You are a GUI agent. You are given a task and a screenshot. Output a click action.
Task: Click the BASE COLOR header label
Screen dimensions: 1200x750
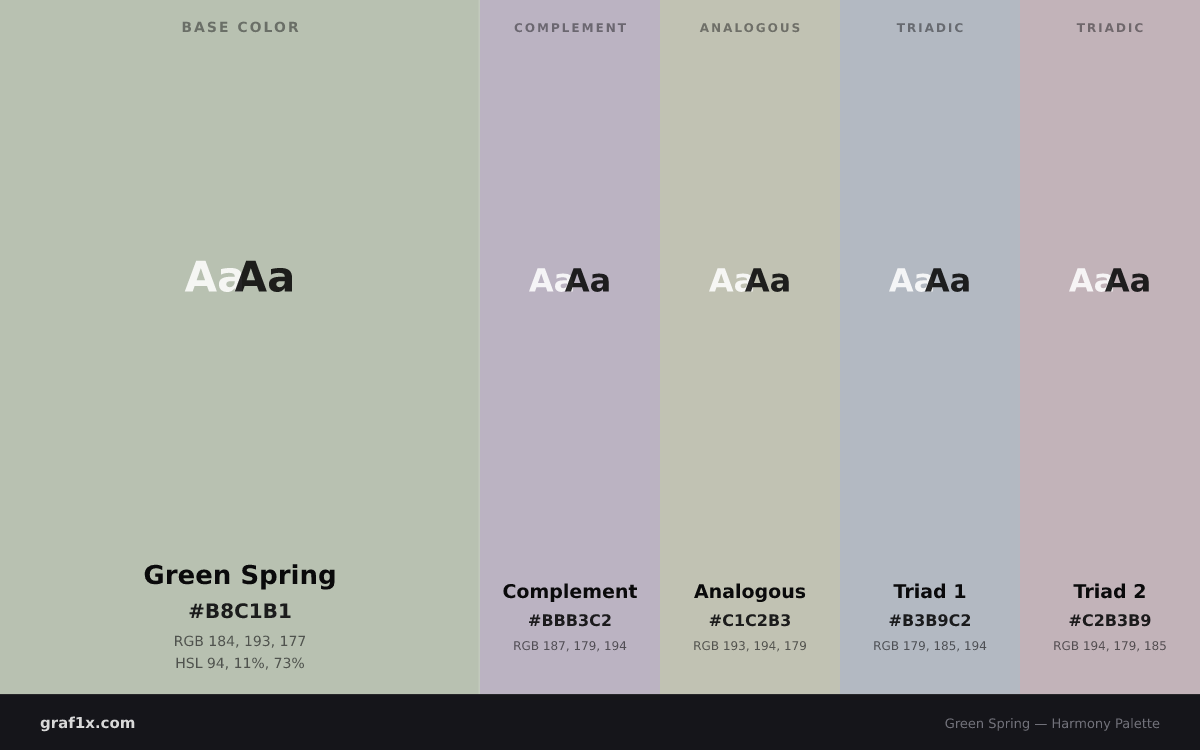pos(240,28)
